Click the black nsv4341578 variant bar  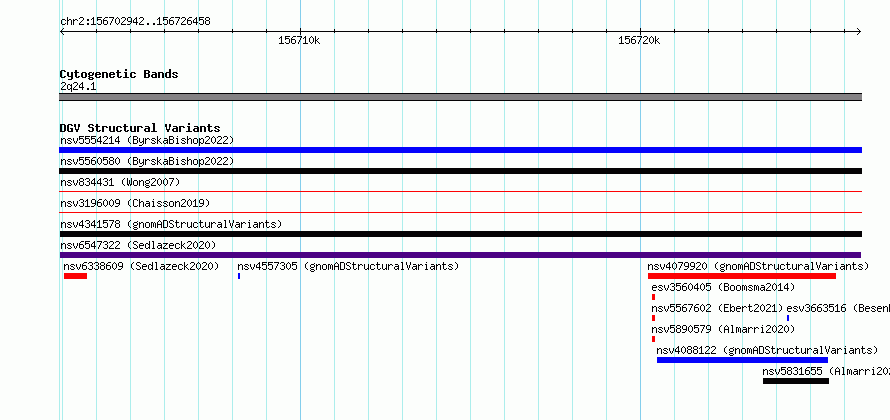click(460, 234)
